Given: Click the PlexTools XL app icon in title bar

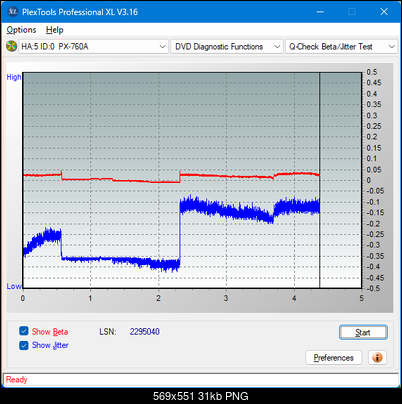Looking at the screenshot, I should tap(12, 12).
